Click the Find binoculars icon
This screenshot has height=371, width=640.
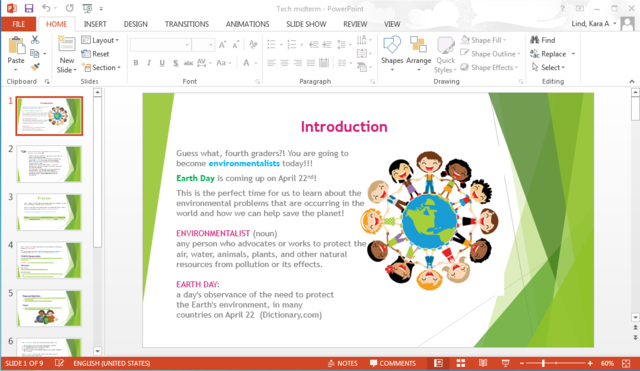click(535, 40)
